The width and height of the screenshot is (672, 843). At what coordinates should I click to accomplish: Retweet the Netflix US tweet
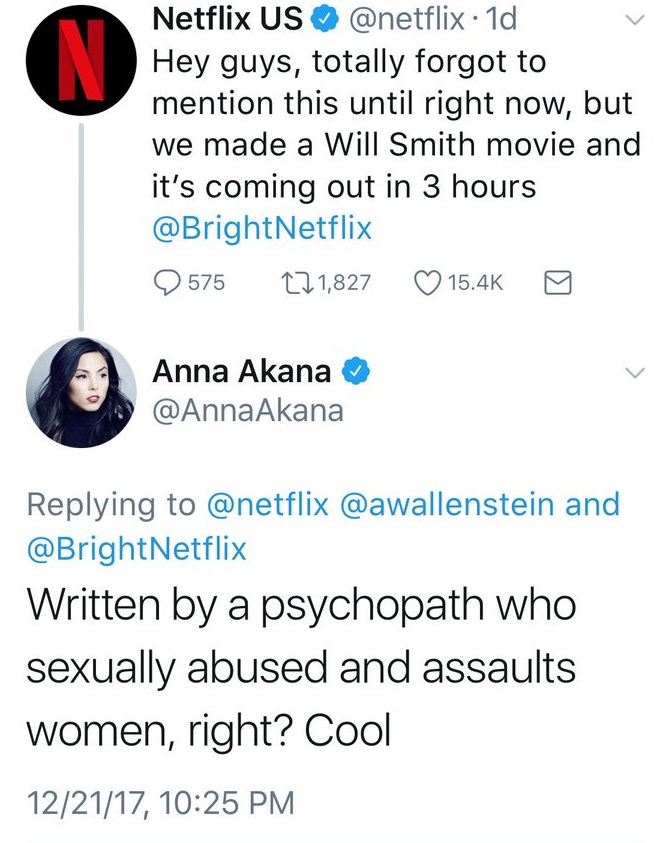pyautogui.click(x=288, y=283)
